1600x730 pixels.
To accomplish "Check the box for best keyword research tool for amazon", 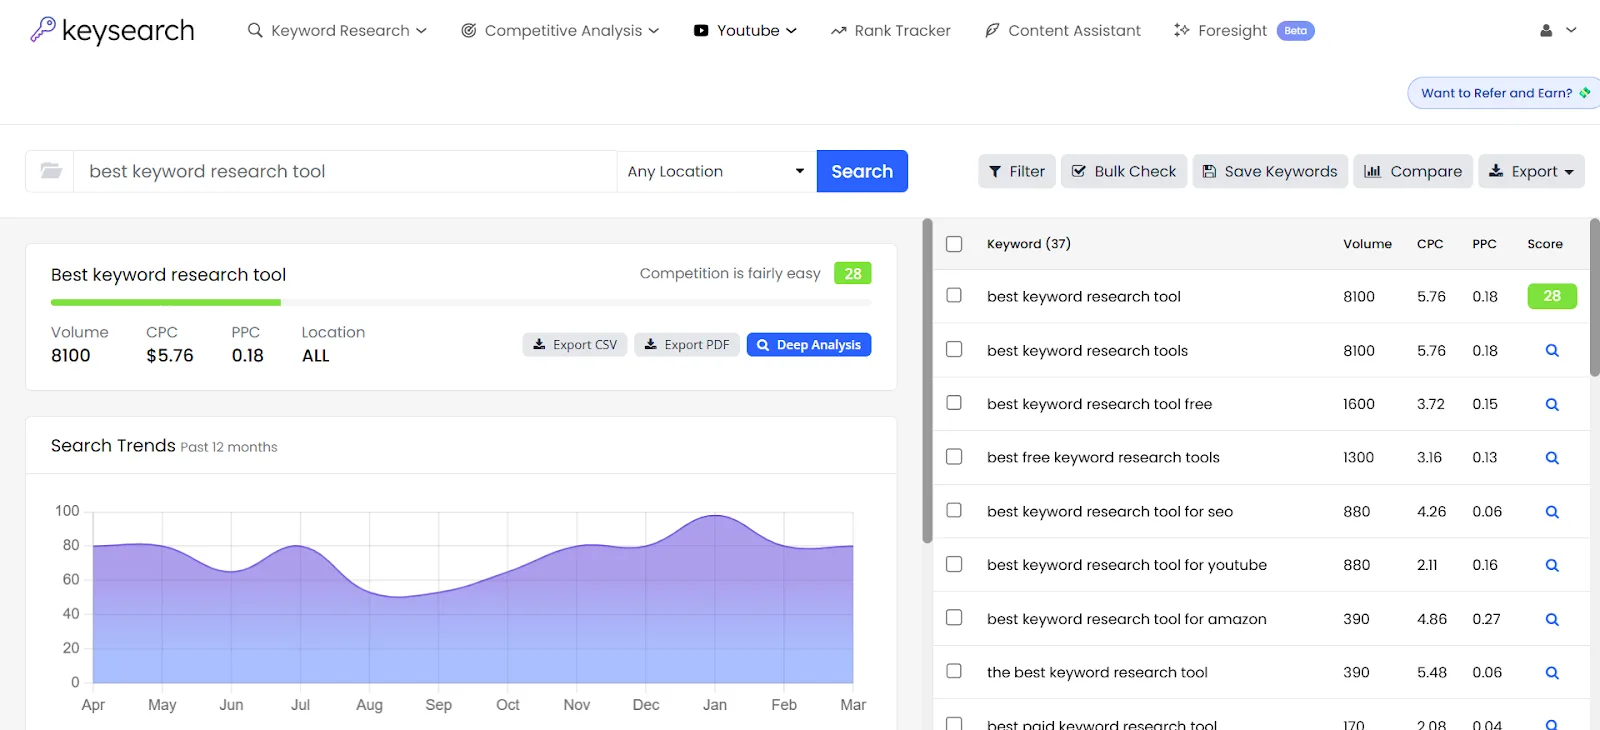I will (x=954, y=617).
